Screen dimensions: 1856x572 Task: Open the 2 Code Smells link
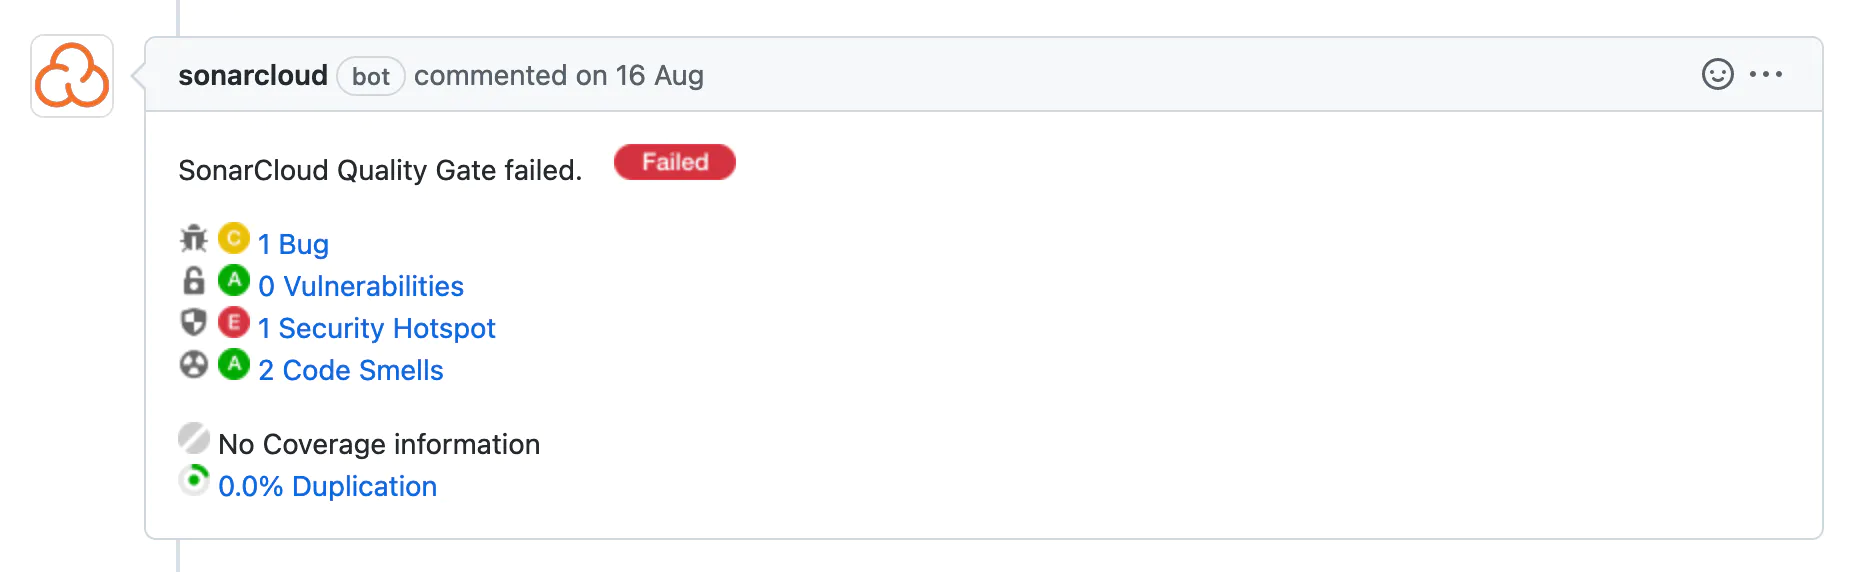(x=350, y=370)
